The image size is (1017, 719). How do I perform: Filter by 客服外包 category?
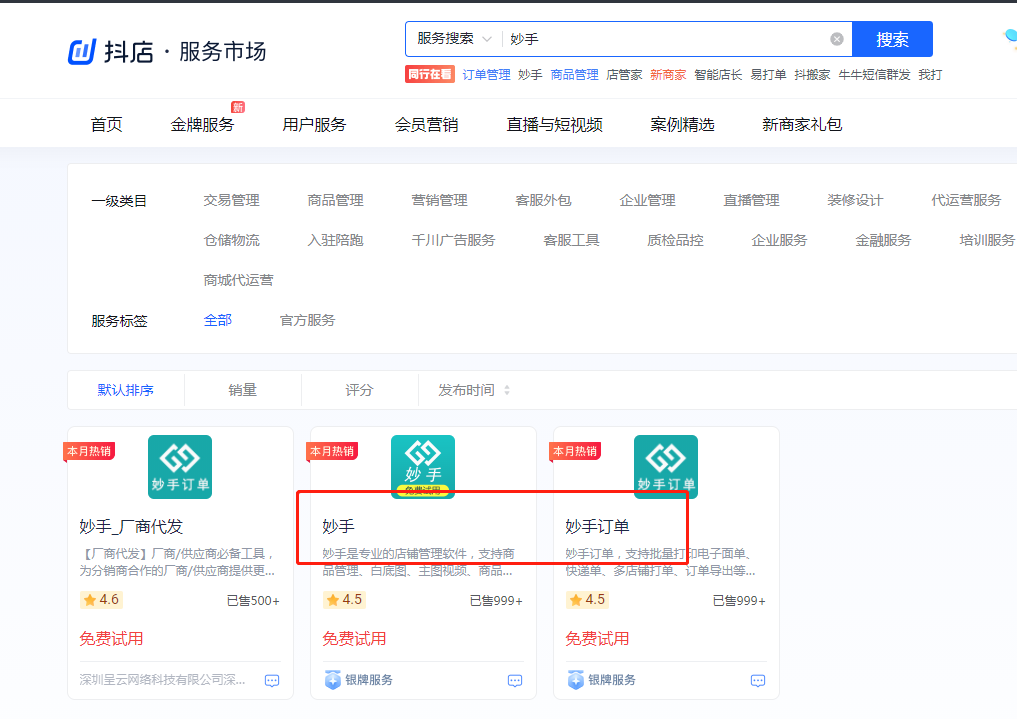click(x=544, y=200)
